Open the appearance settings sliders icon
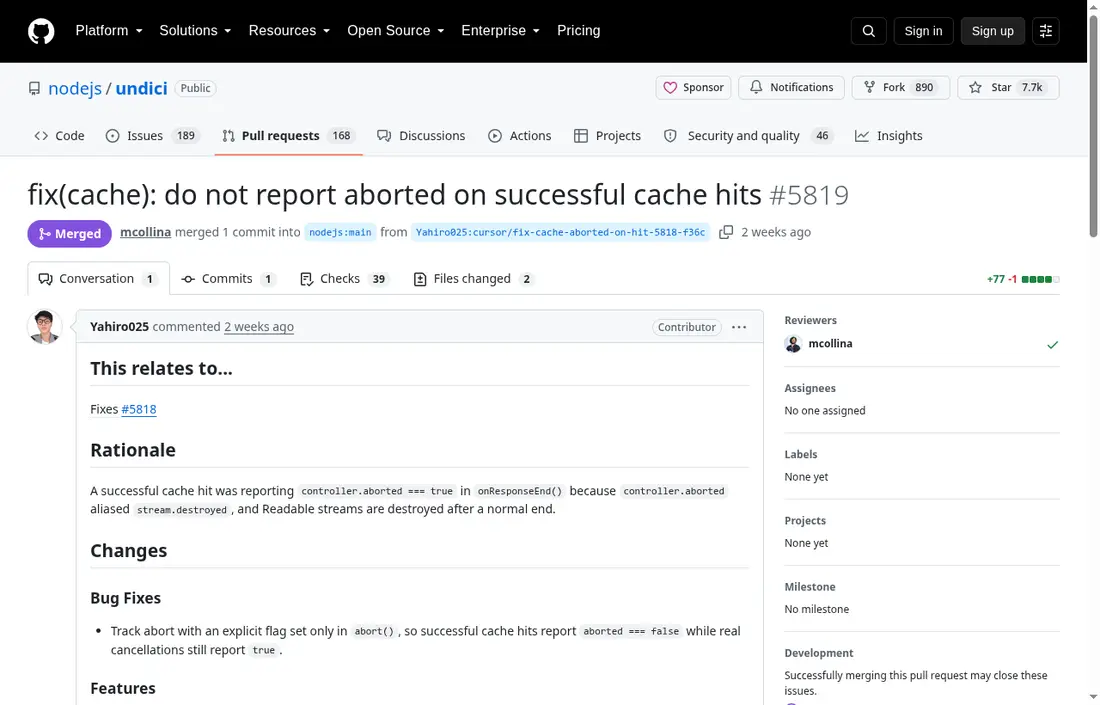Viewport: 1100px width, 705px height. tap(1045, 31)
